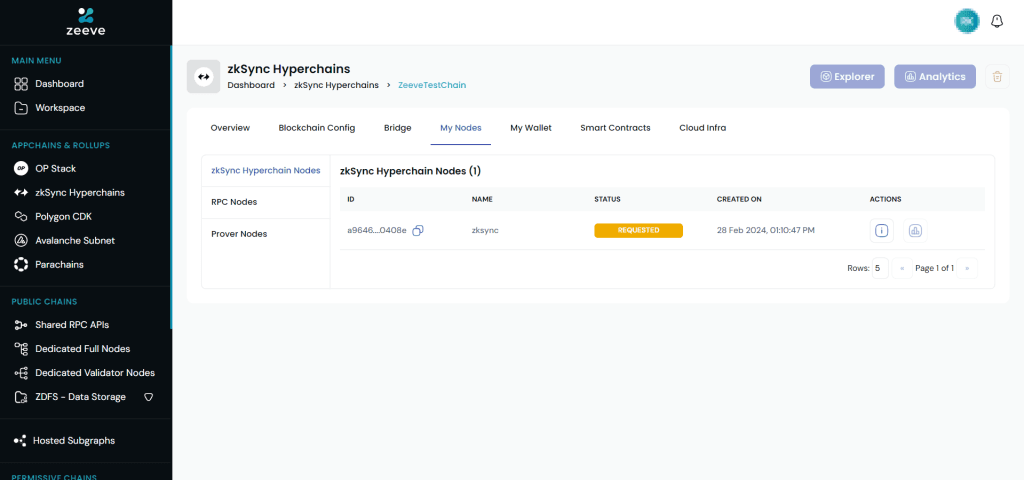Click the Explorer button
This screenshot has width=1024, height=480.
tap(847, 76)
